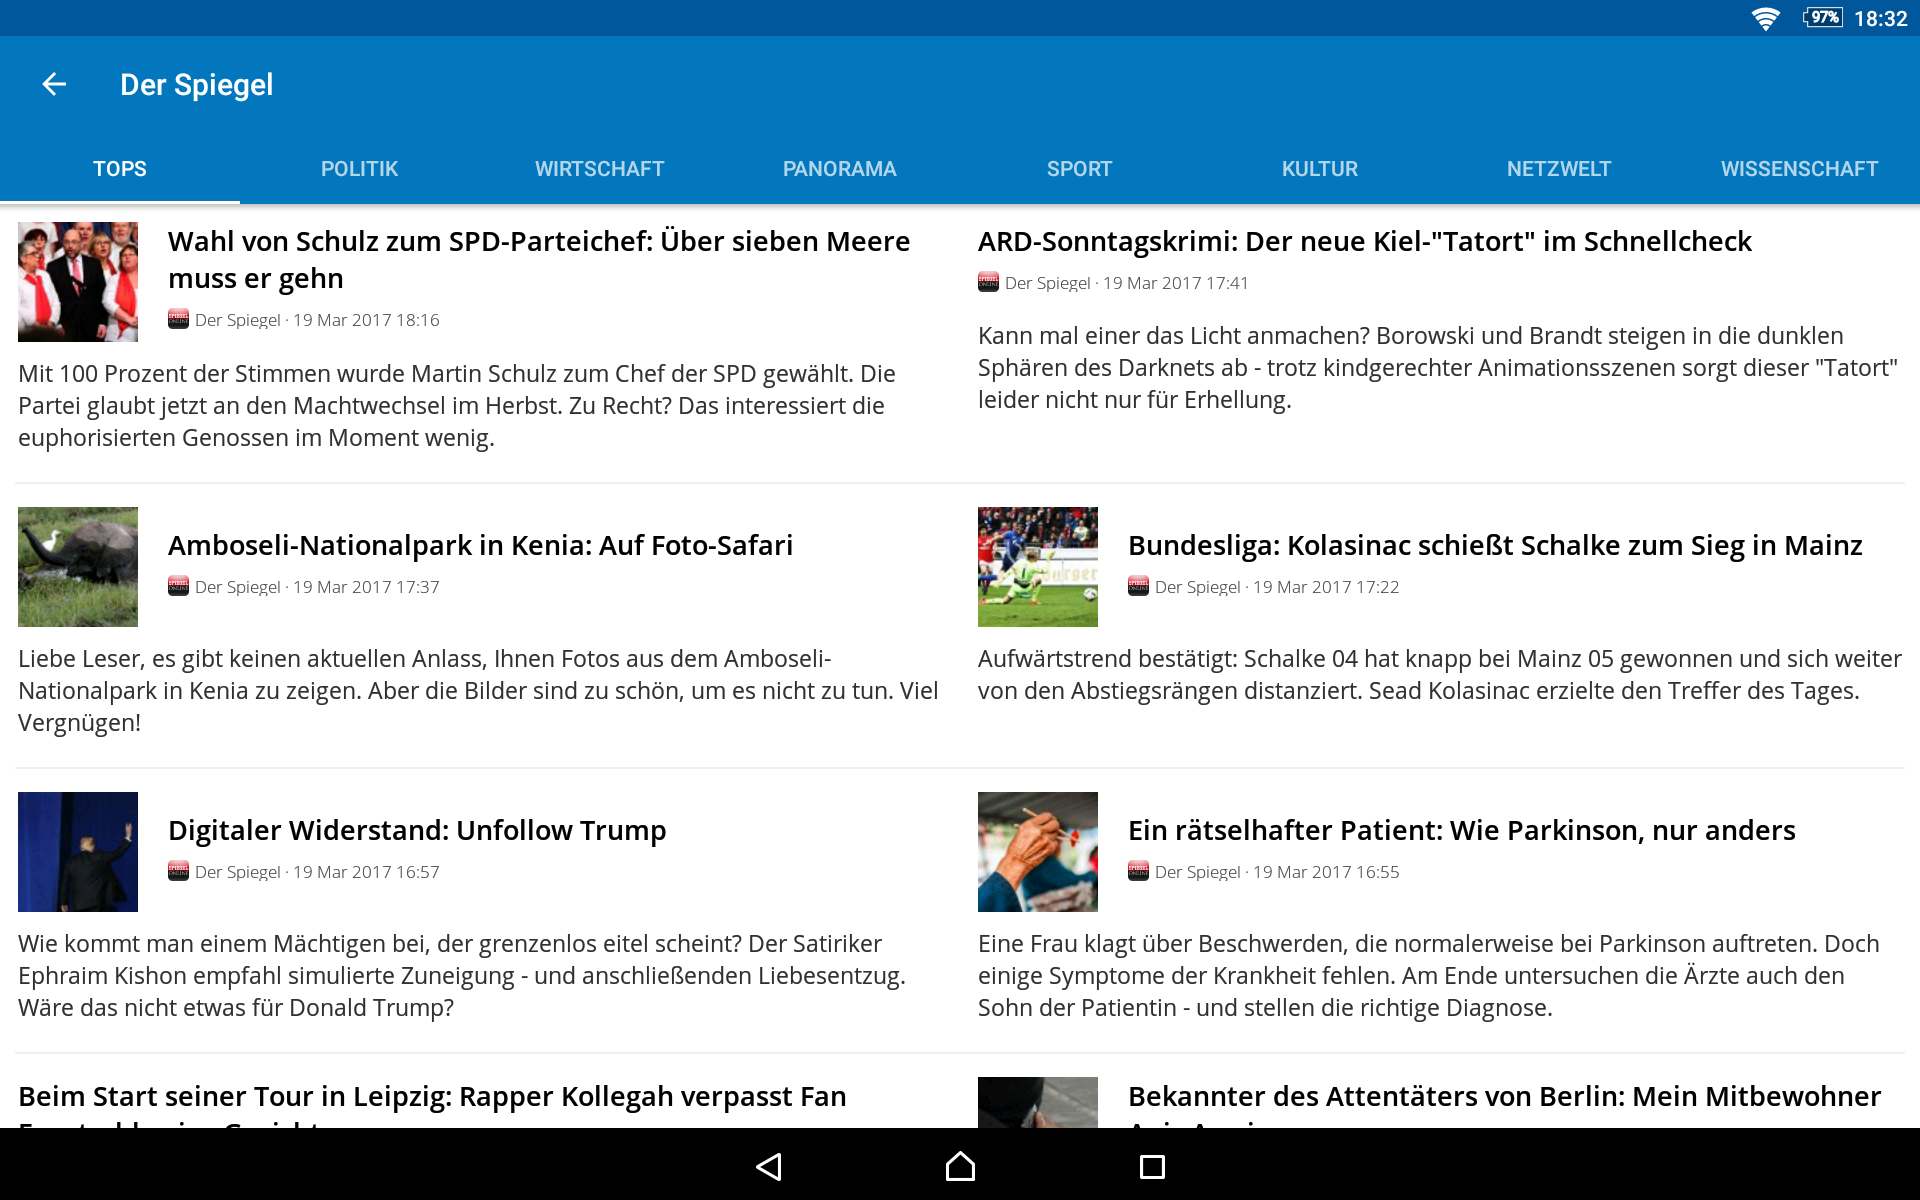The height and width of the screenshot is (1200, 1920).
Task: Tap Spiegel source icon under Tatort article
Action: coord(988,283)
